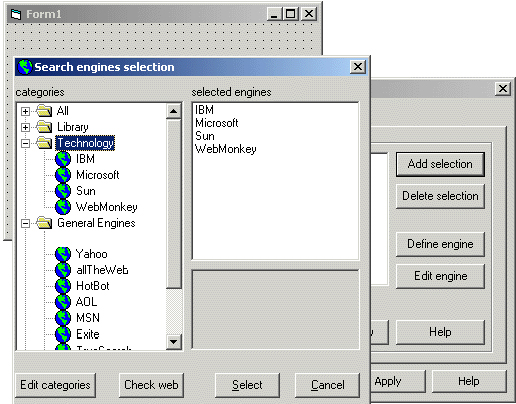Screen dimensions: 516x404
Task: Click the globe icon next to MSN
Action: [x=63, y=318]
